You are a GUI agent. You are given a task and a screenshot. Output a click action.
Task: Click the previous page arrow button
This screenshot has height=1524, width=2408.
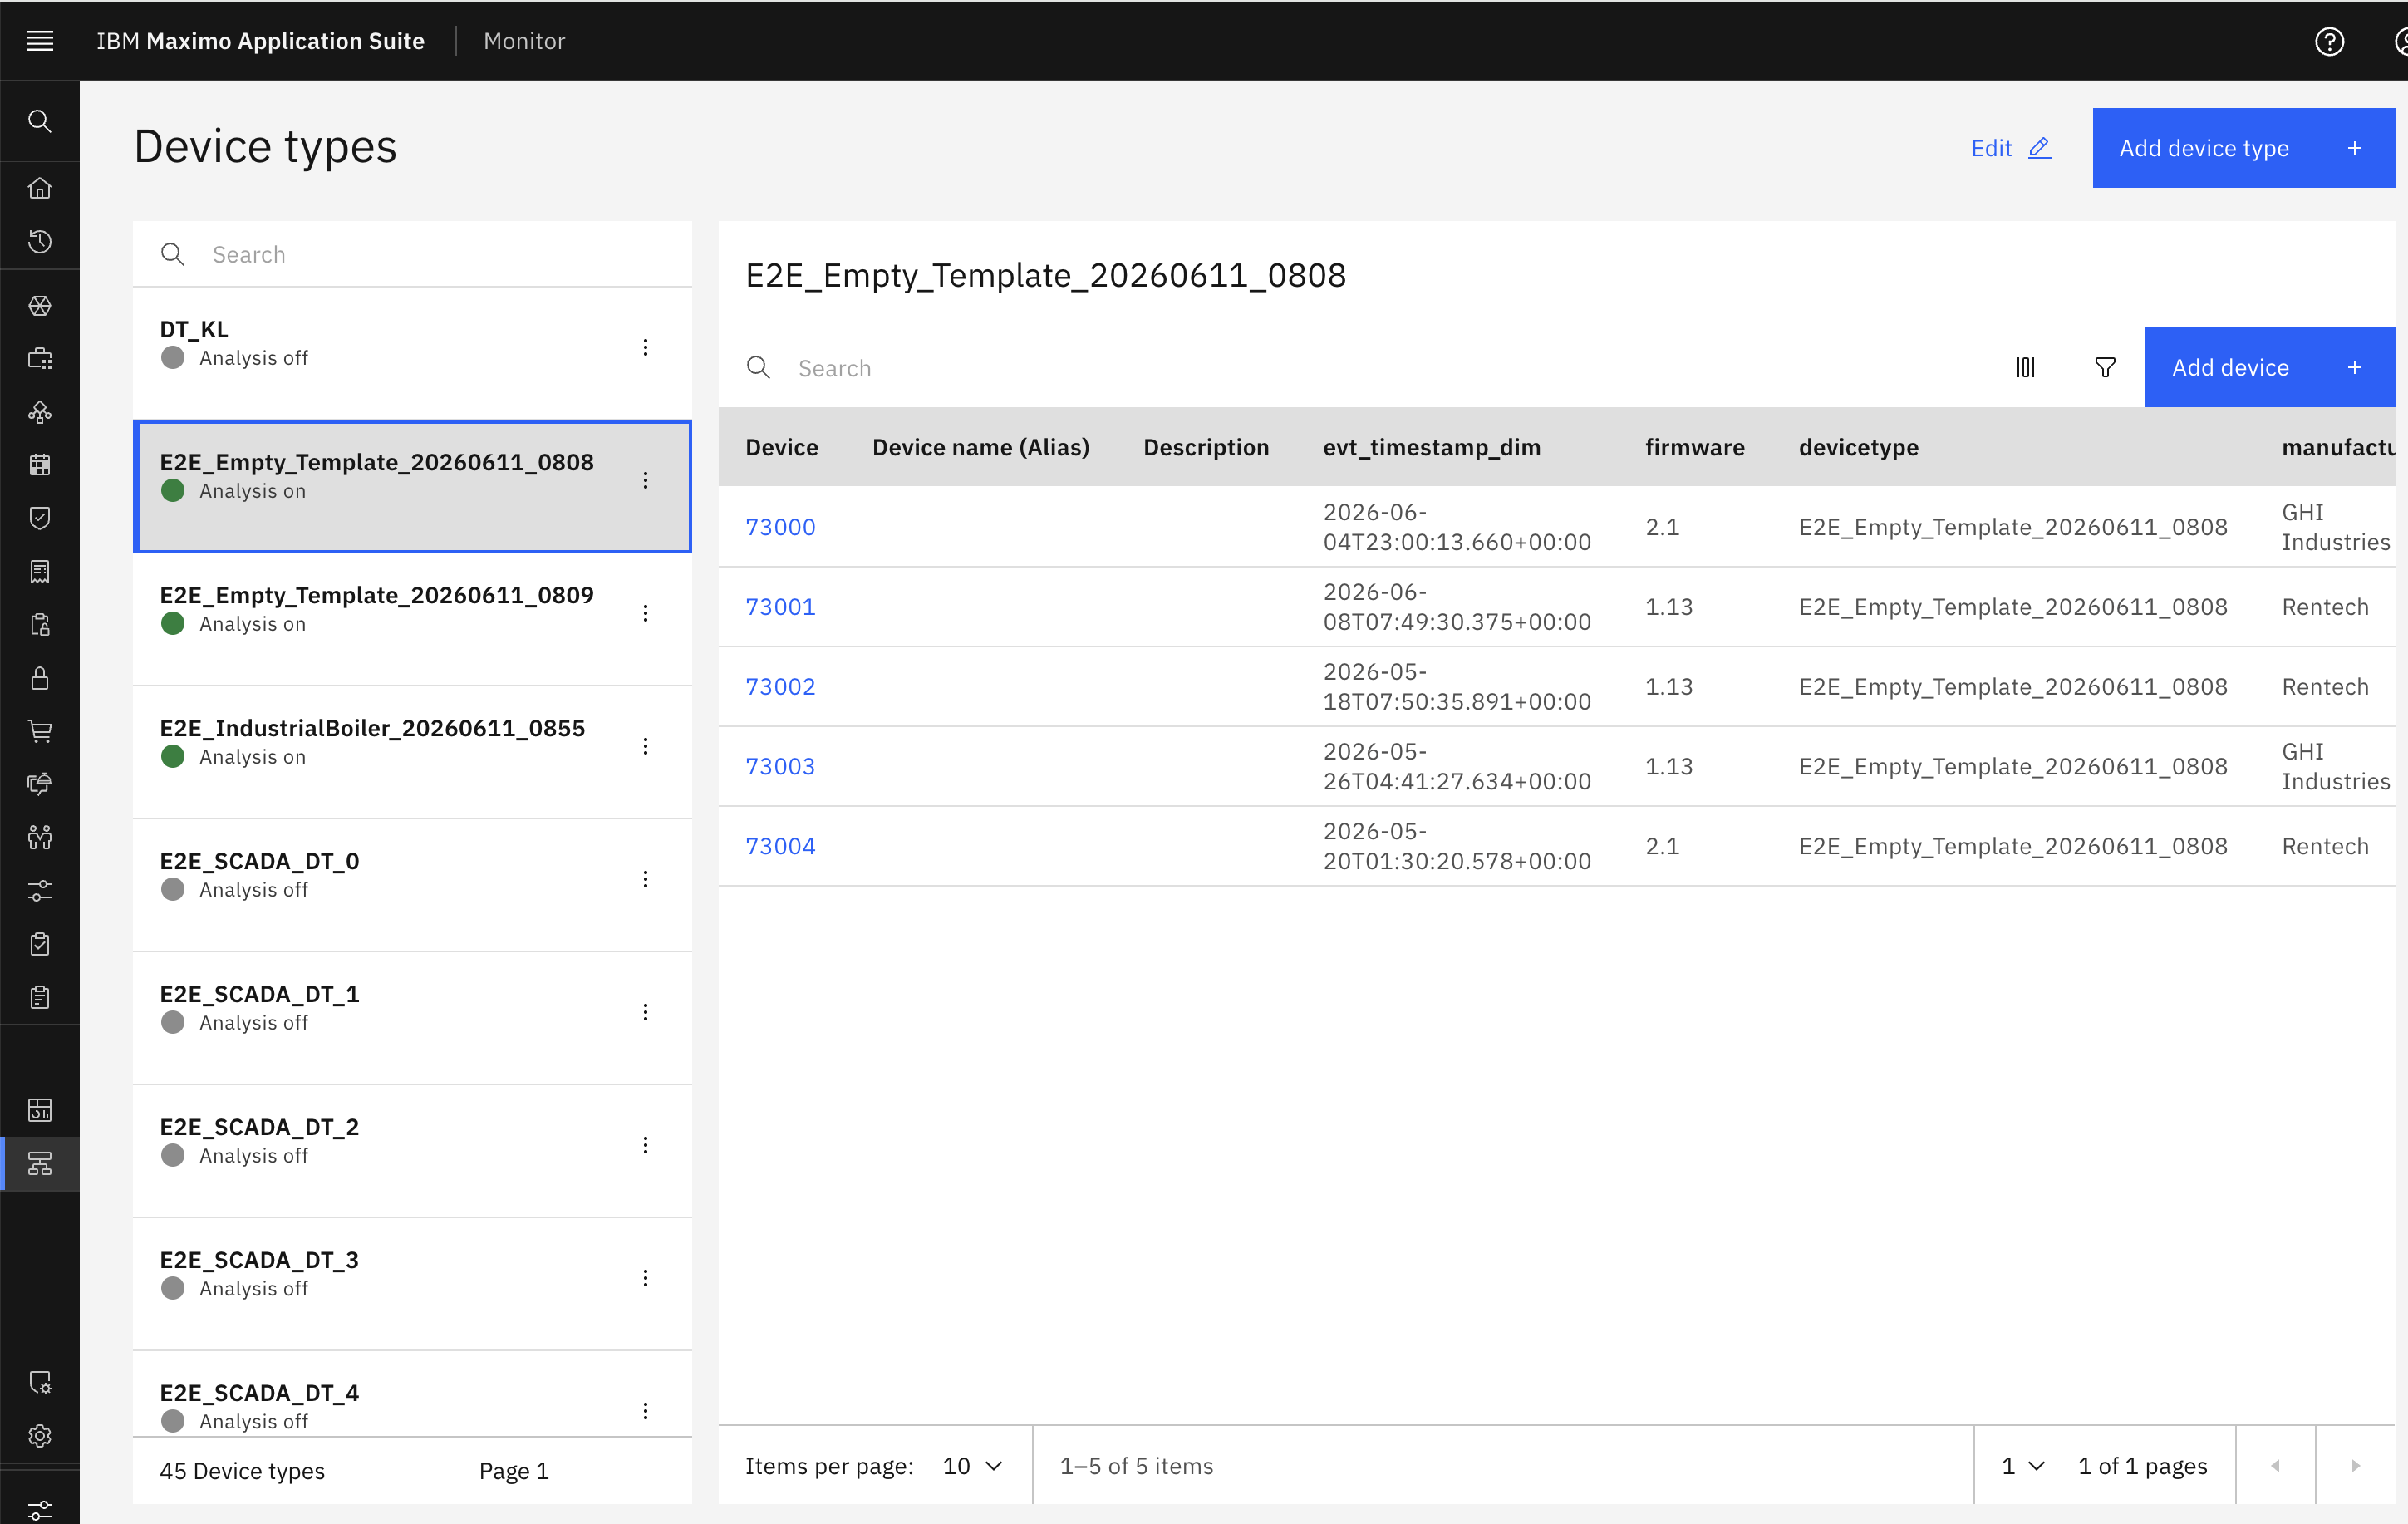[2275, 1465]
